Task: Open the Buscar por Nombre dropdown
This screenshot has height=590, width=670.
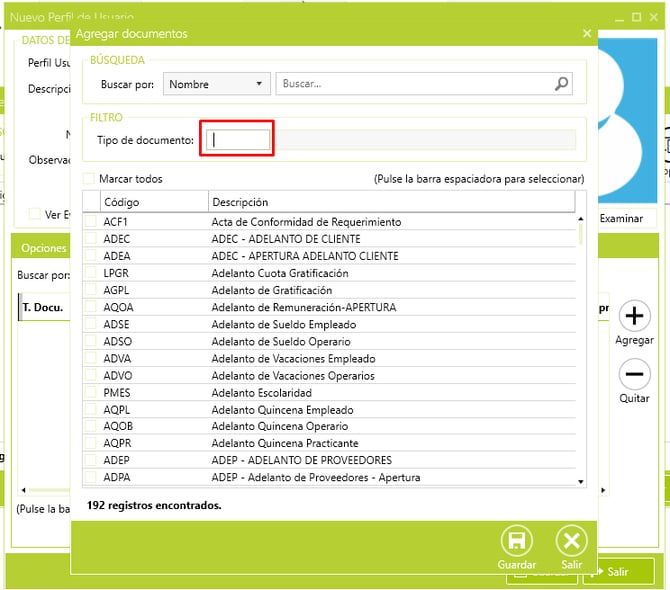Action: pyautogui.click(x=217, y=85)
